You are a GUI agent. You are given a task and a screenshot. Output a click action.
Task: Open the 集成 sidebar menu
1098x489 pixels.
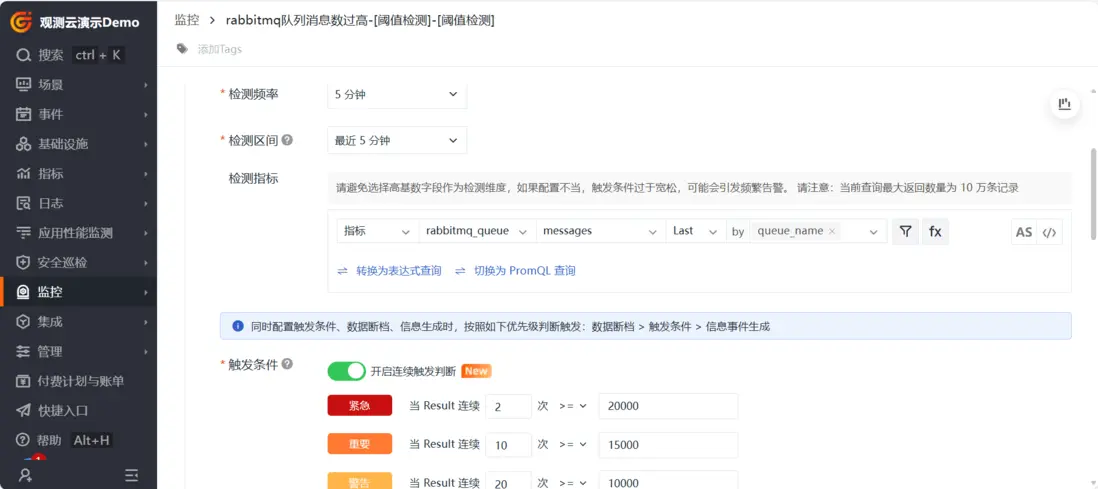(x=78, y=322)
